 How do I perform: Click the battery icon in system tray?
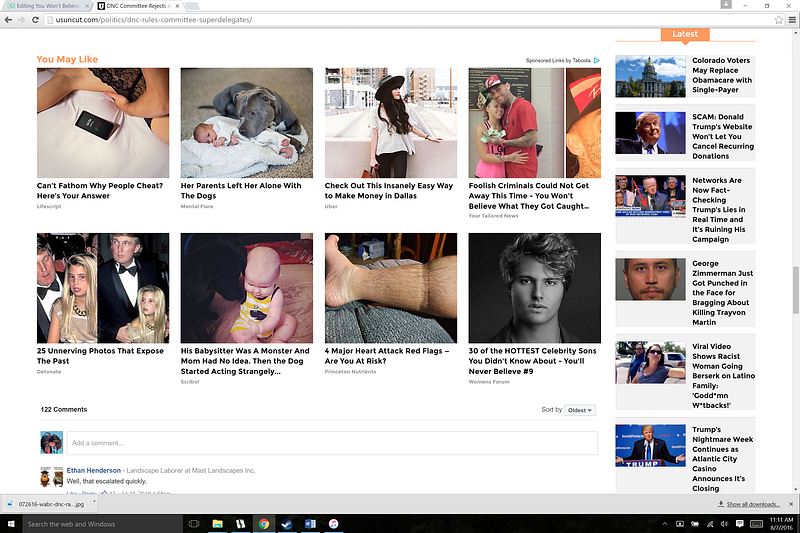point(695,524)
